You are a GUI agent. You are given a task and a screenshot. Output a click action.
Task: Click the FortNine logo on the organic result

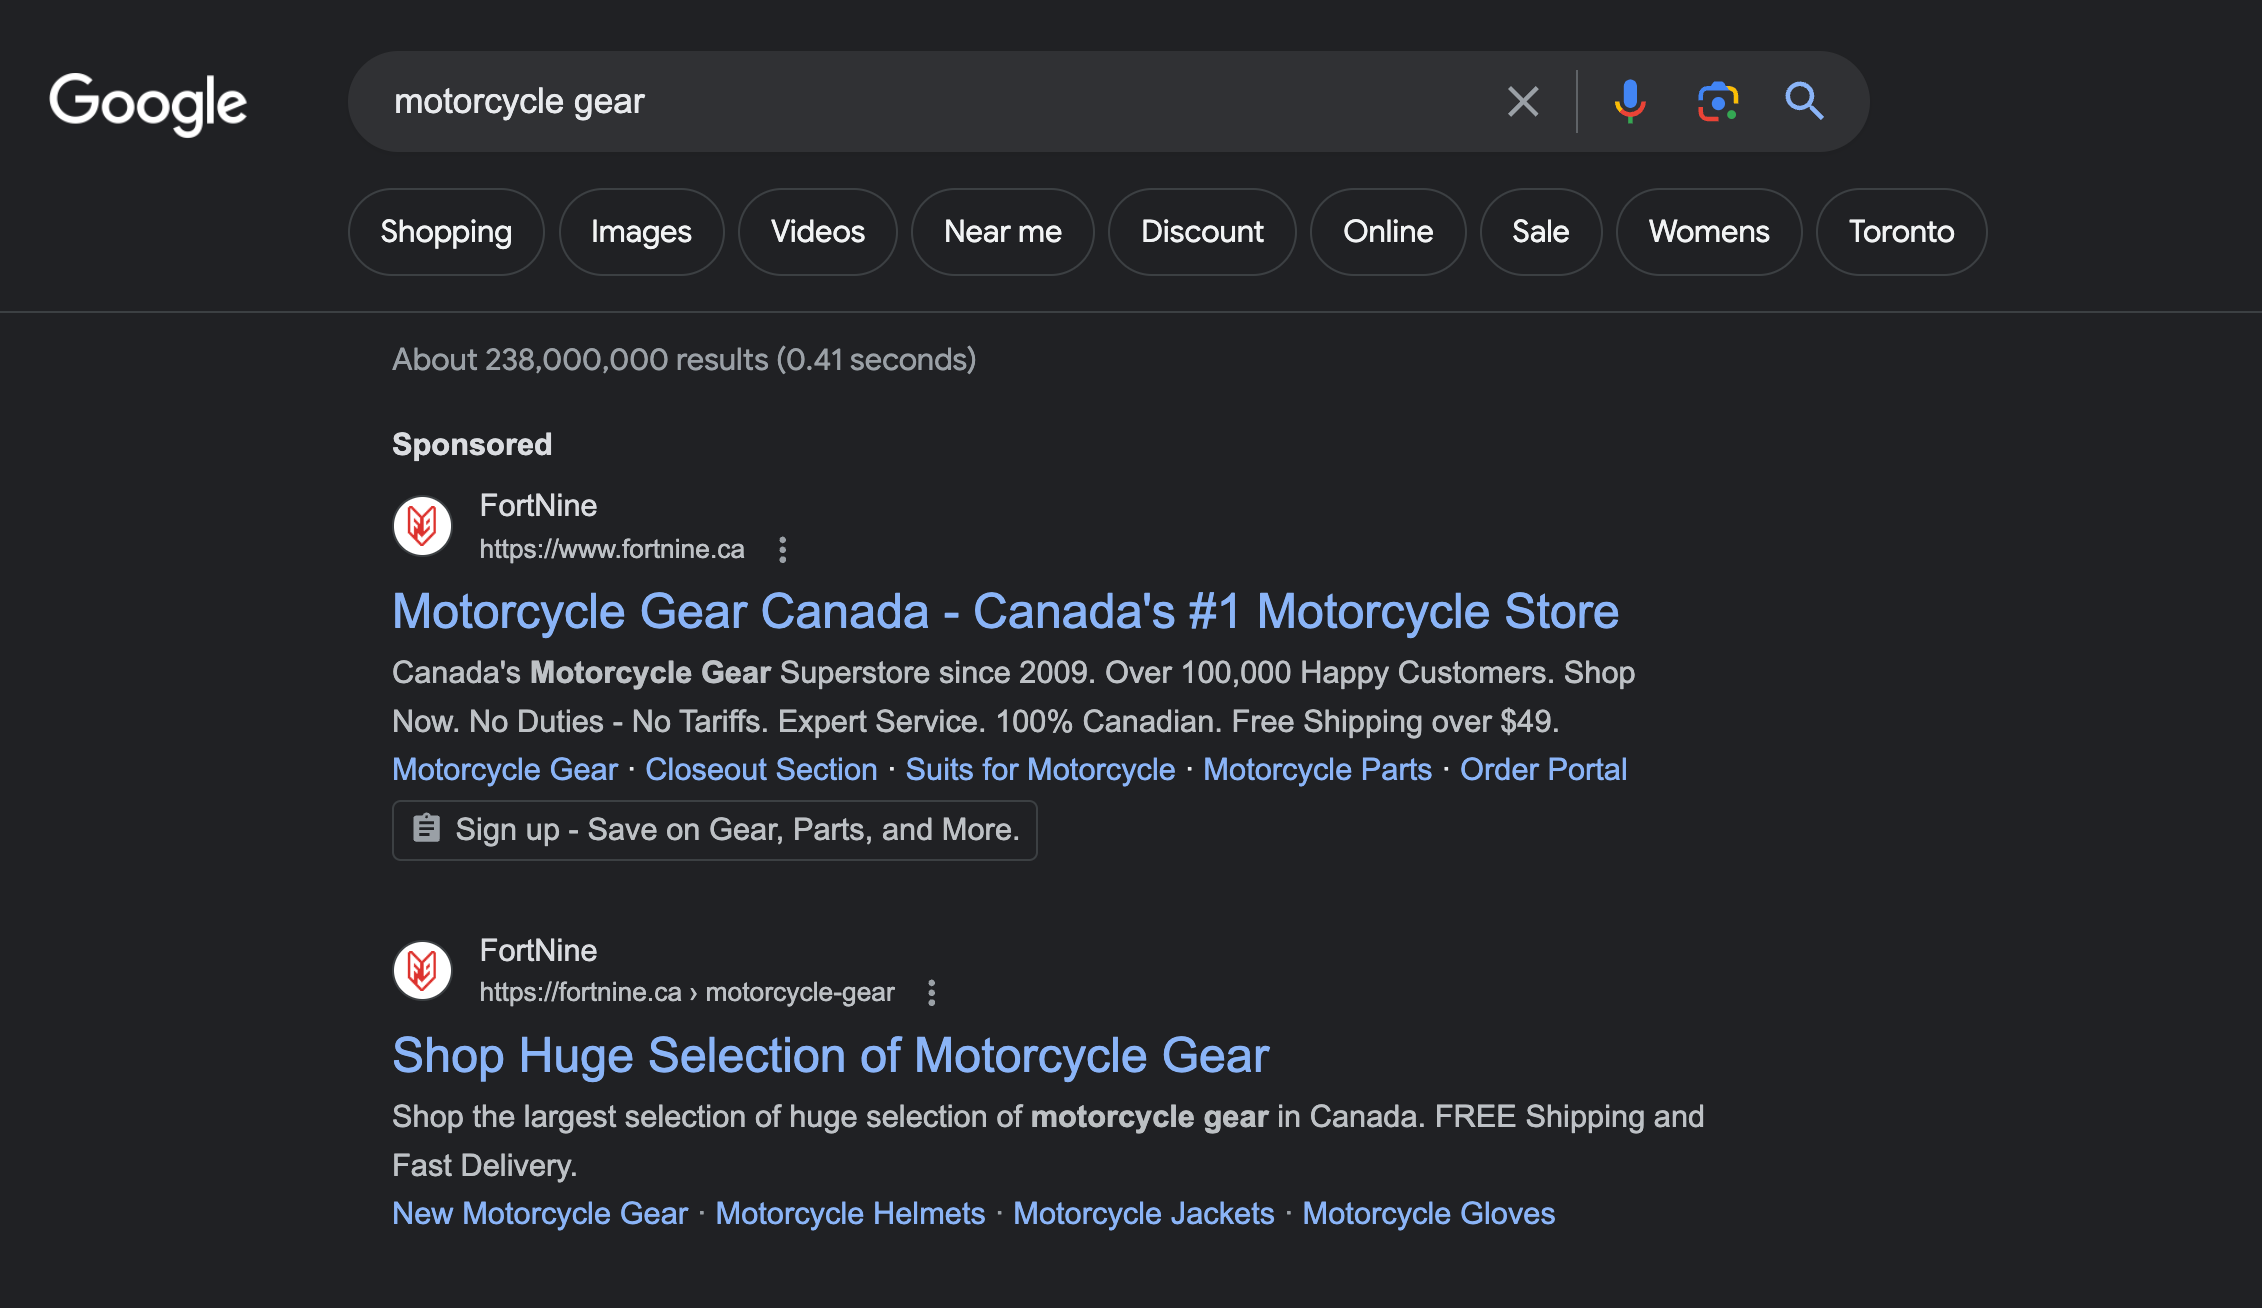[422, 970]
